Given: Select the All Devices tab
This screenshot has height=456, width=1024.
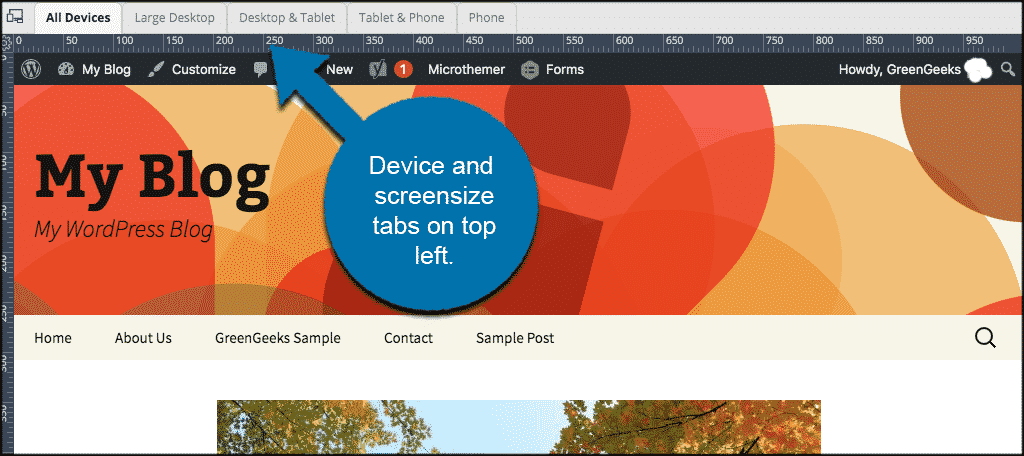Looking at the screenshot, I should [77, 18].
